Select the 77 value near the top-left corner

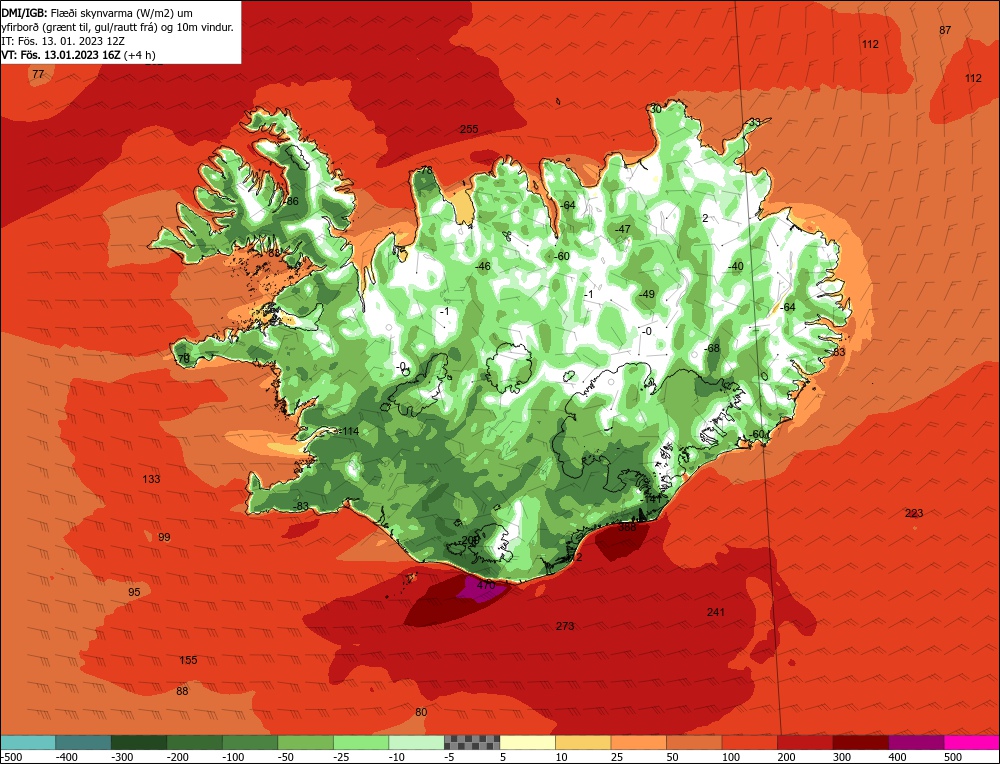click(38, 75)
